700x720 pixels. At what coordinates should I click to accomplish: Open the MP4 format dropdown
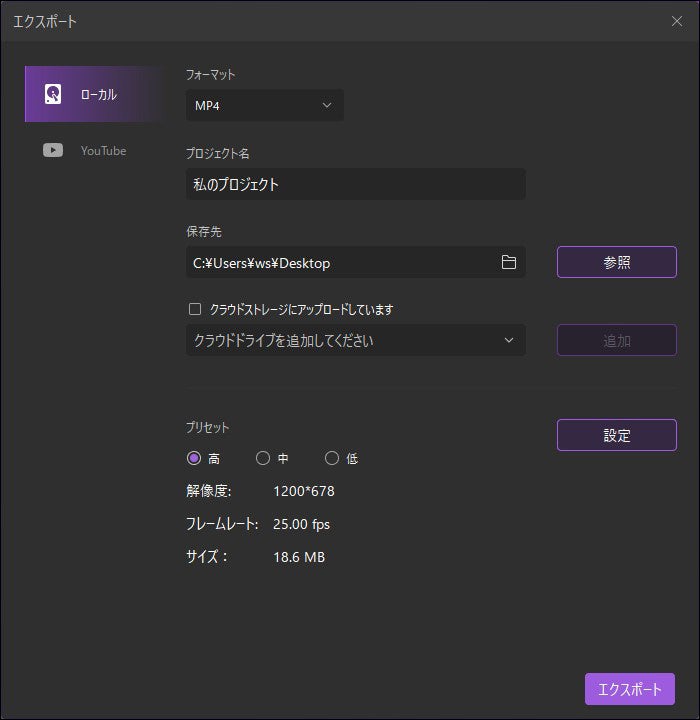(x=264, y=105)
